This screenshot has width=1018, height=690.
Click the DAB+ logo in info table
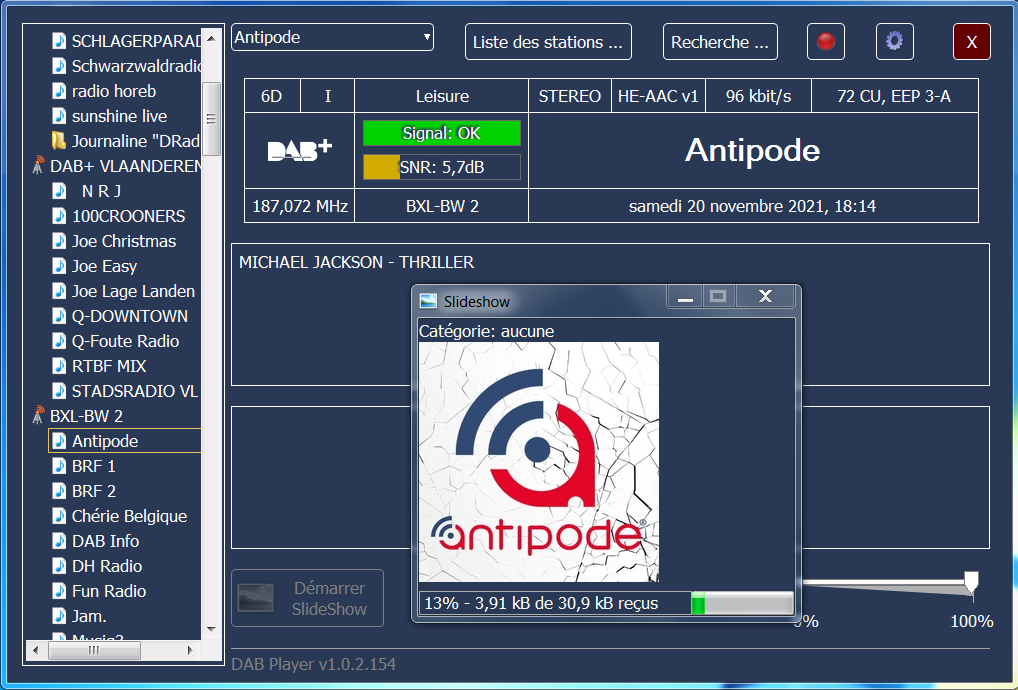coord(299,150)
